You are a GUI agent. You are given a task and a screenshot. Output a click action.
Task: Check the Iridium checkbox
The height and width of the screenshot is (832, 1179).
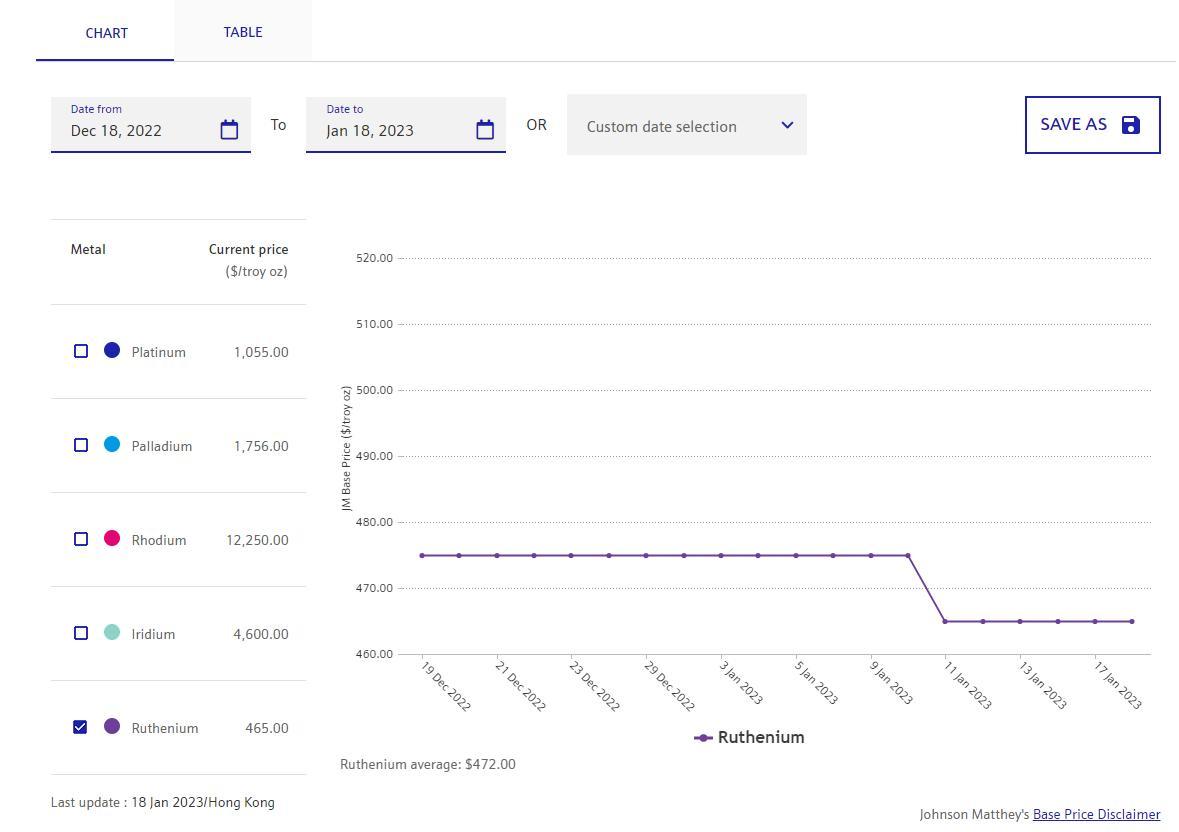click(81, 633)
